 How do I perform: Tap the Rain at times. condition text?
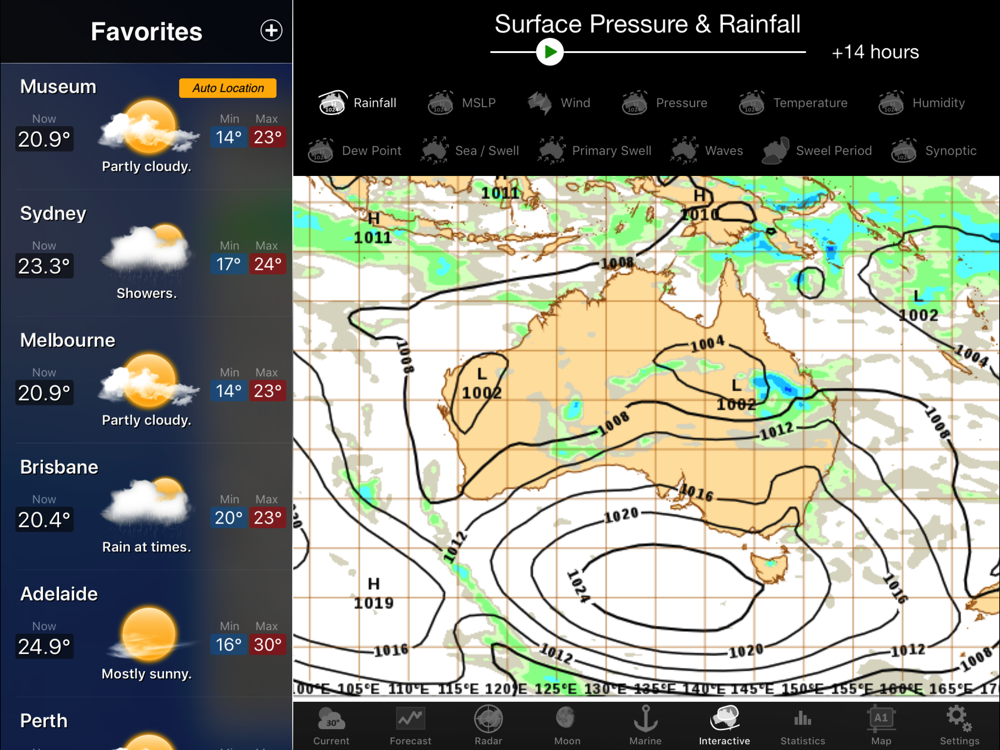click(146, 547)
